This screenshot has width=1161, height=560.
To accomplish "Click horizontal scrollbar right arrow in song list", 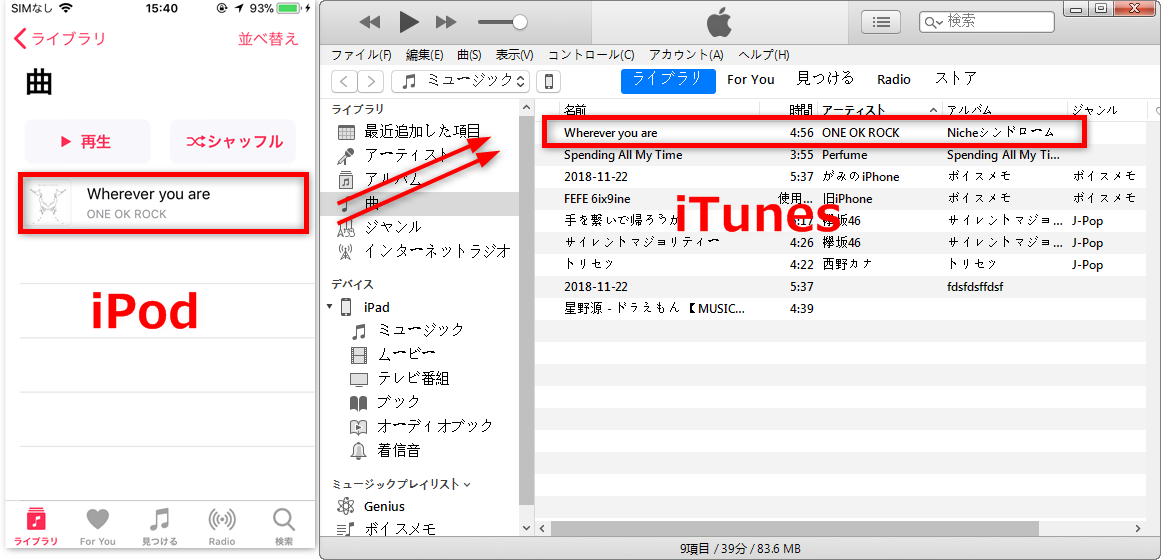I will (1138, 528).
